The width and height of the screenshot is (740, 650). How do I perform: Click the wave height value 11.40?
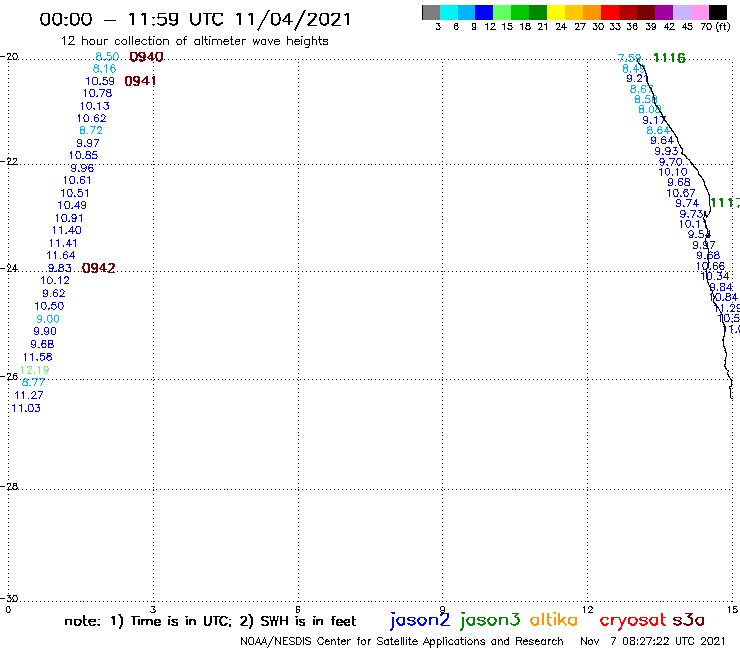pos(67,230)
